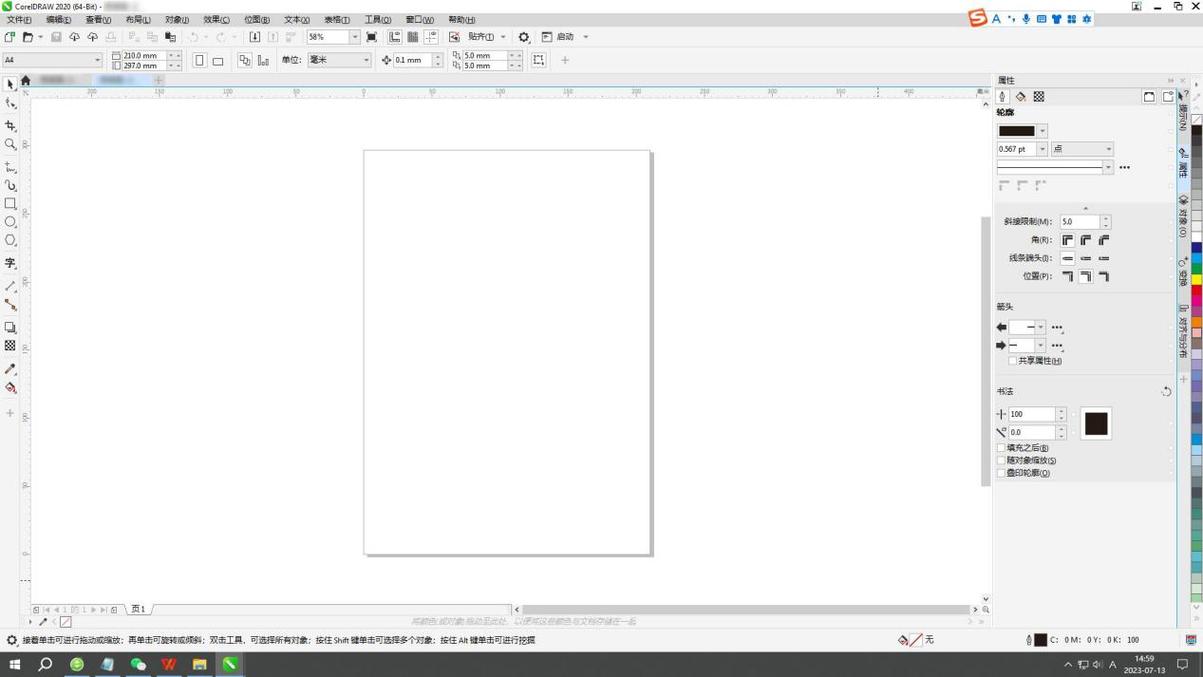The image size is (1203, 677).
Task: Select the Connector tool
Action: pyautogui.click(x=10, y=305)
